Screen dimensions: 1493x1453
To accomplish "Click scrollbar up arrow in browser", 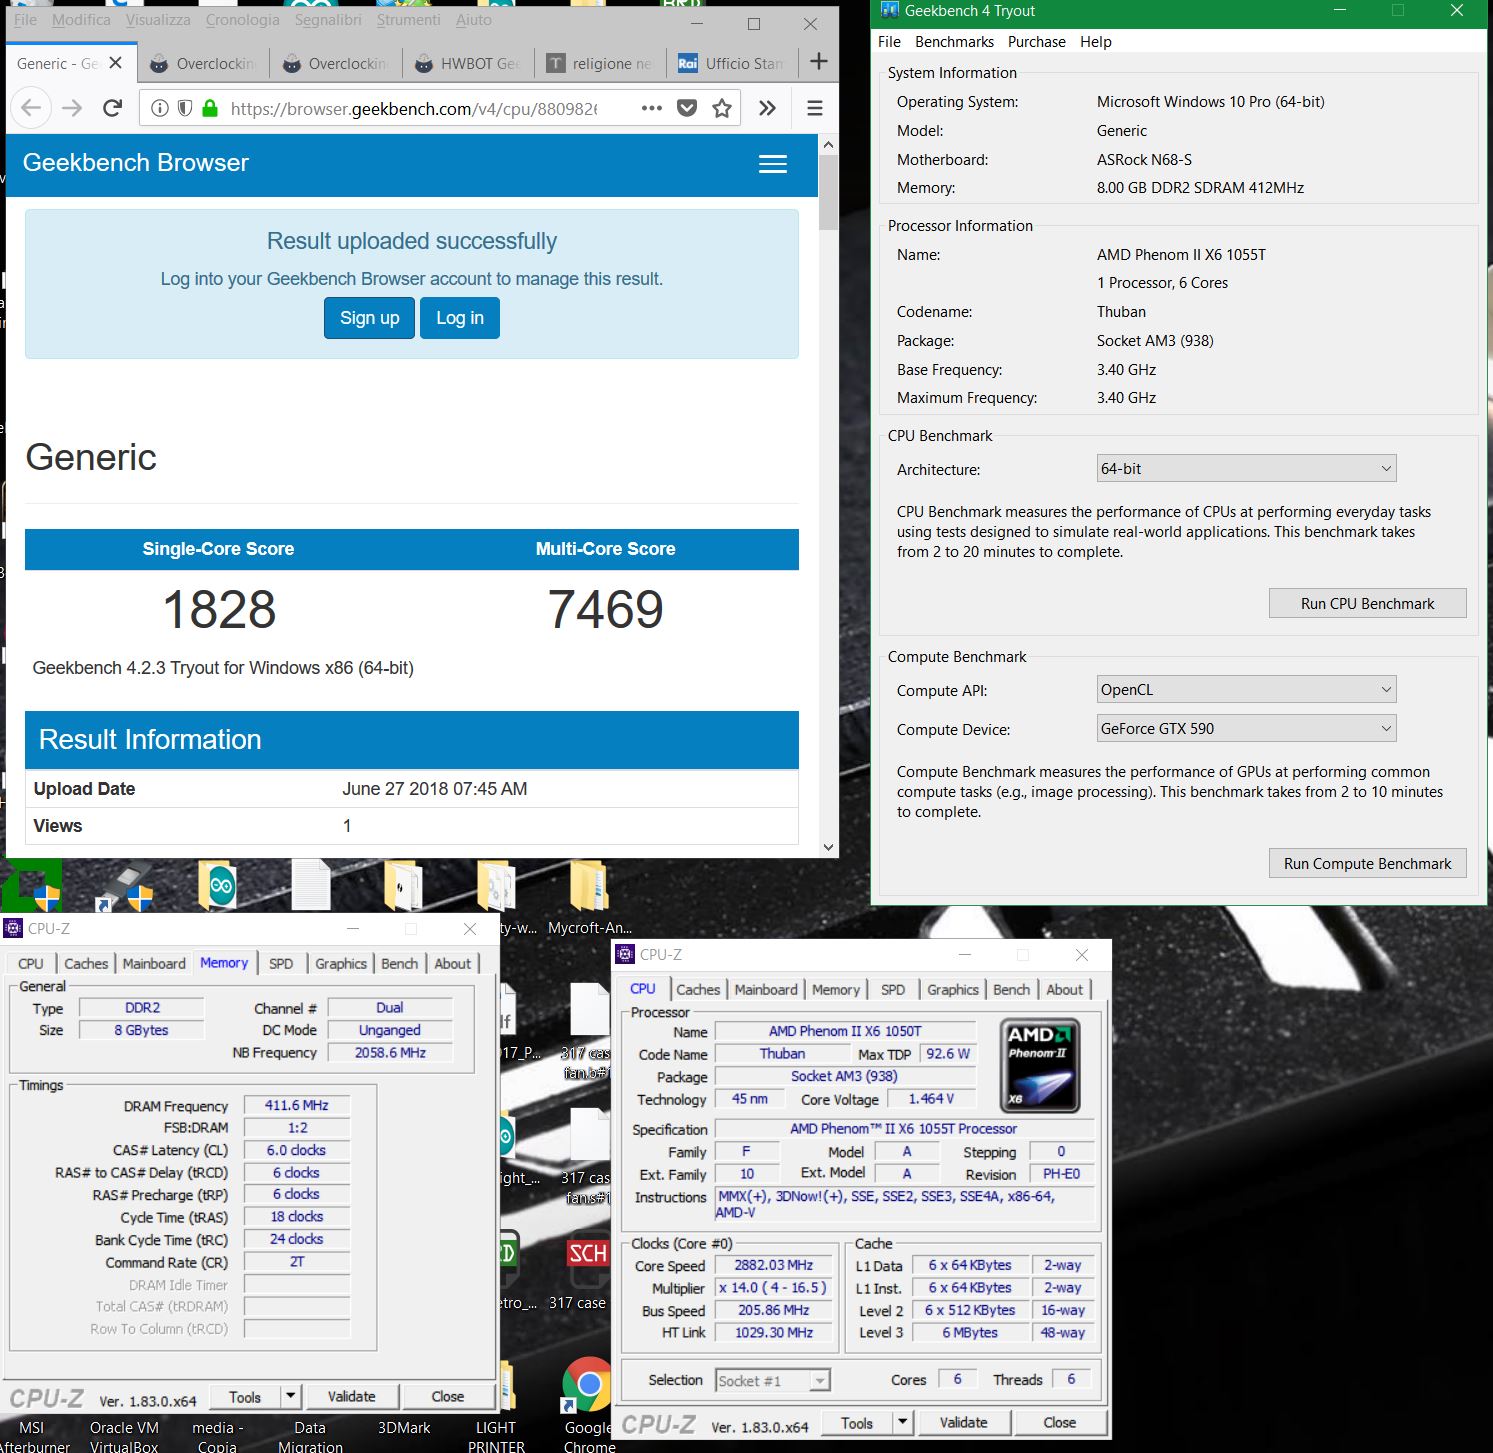I will (x=828, y=145).
